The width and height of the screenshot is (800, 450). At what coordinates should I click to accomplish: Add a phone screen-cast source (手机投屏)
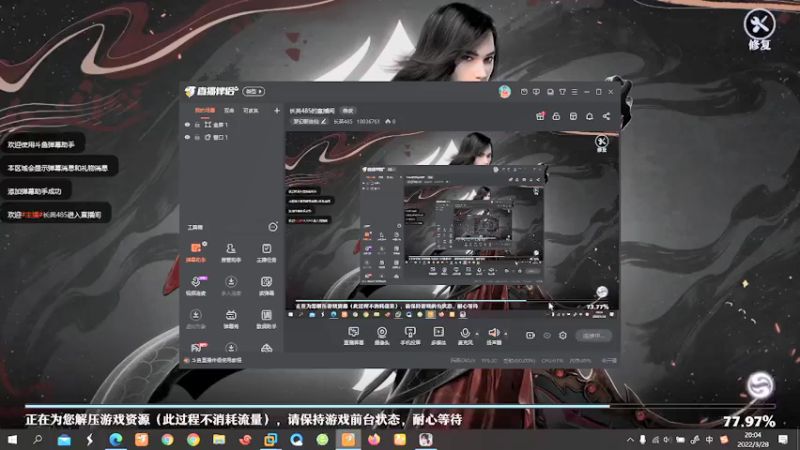click(x=410, y=336)
